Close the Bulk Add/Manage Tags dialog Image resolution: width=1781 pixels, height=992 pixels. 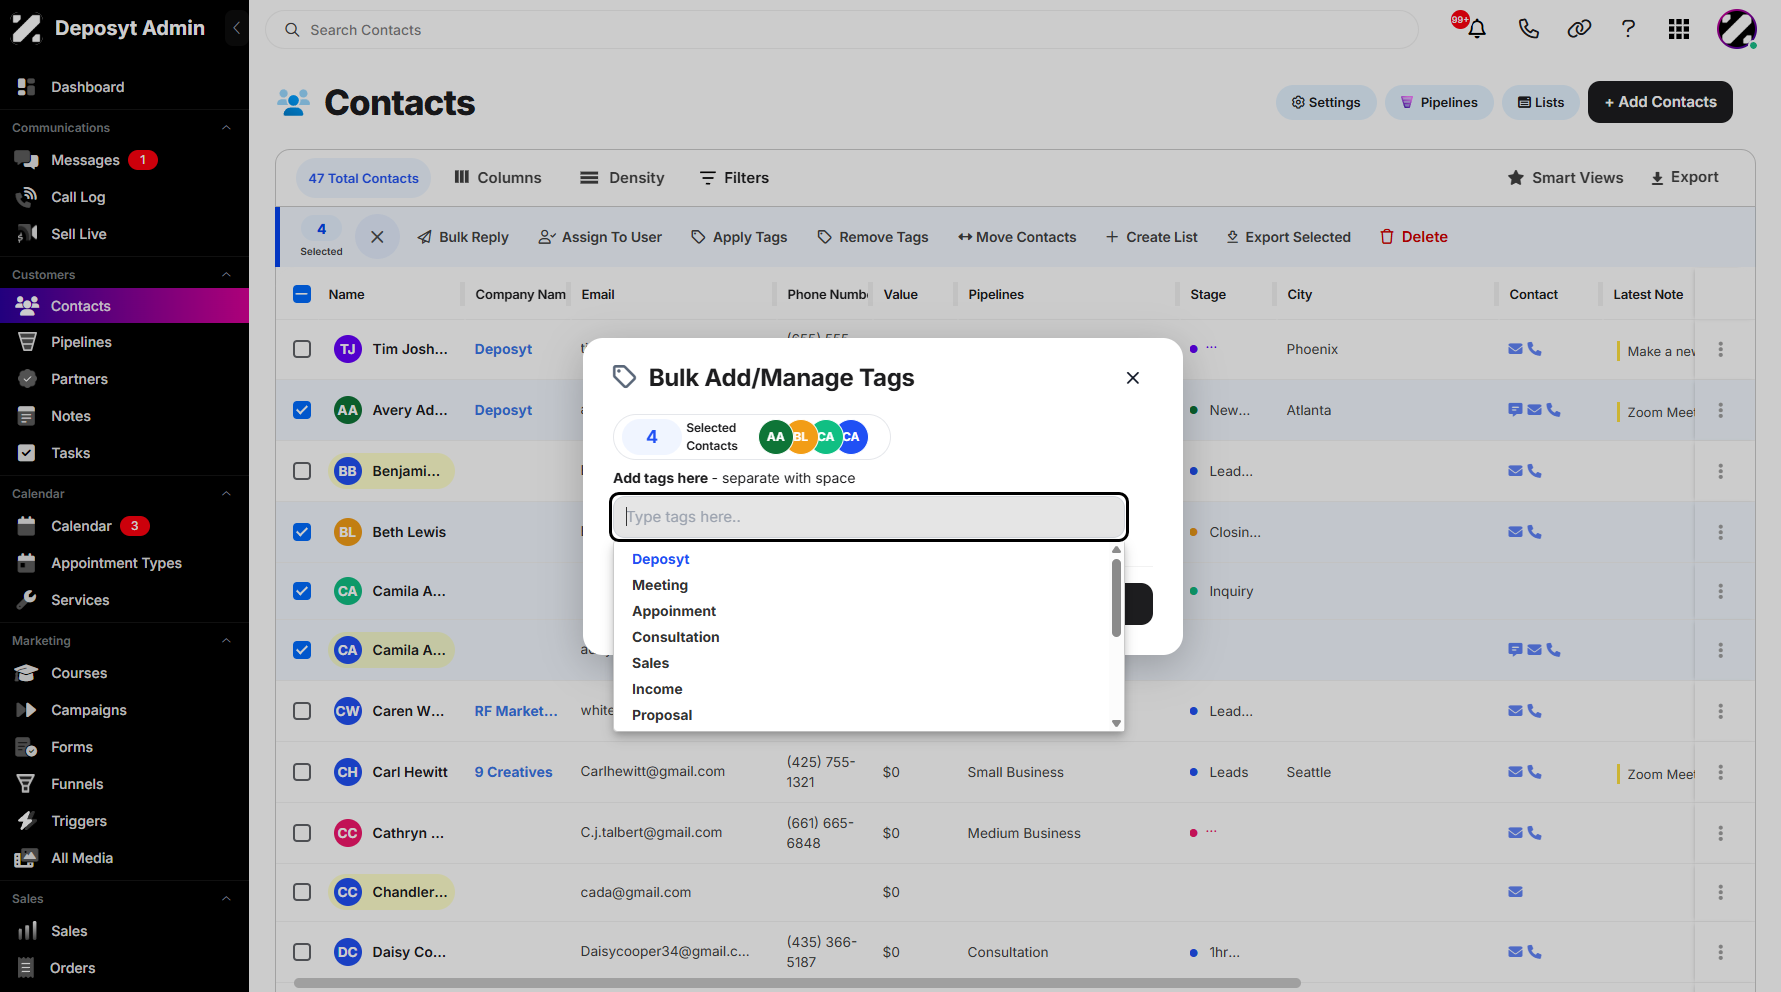[x=1133, y=378]
